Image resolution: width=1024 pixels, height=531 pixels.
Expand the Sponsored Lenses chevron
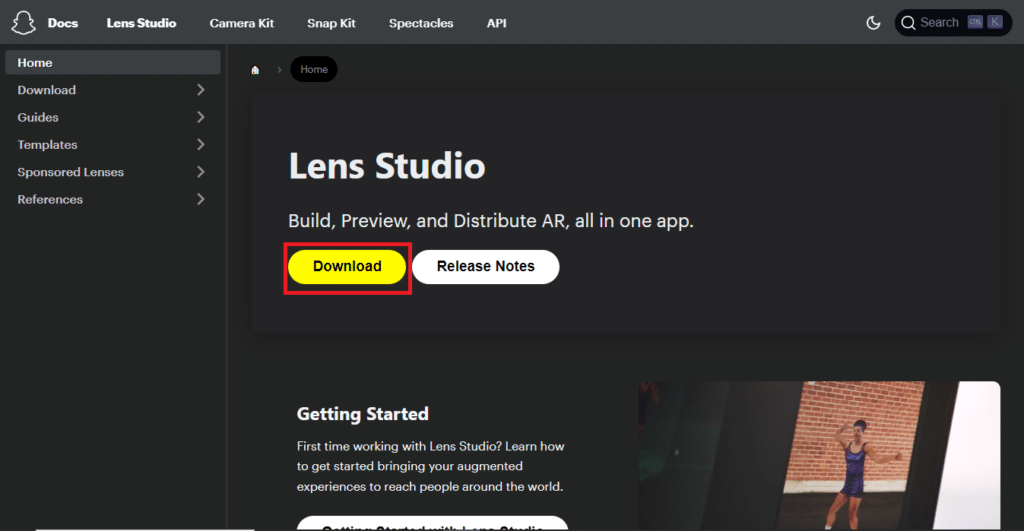(201, 172)
